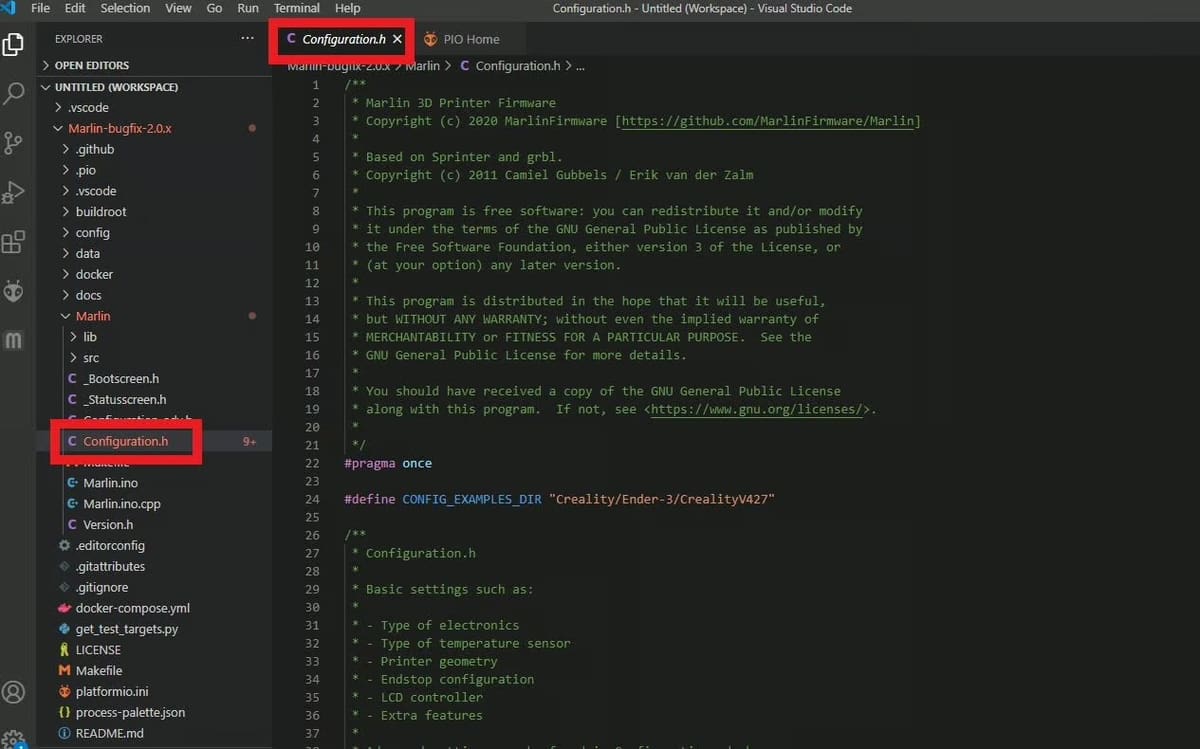Screen dimensions: 1200x749
Task: Collapse the Marlin-bugfix-2.0.x folder
Action: click(59, 128)
